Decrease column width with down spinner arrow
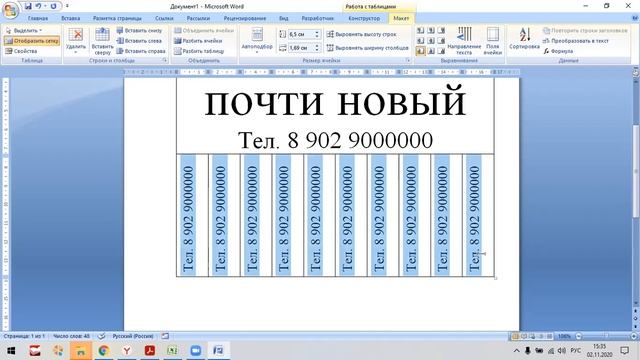The image size is (640, 360). coord(317,50)
